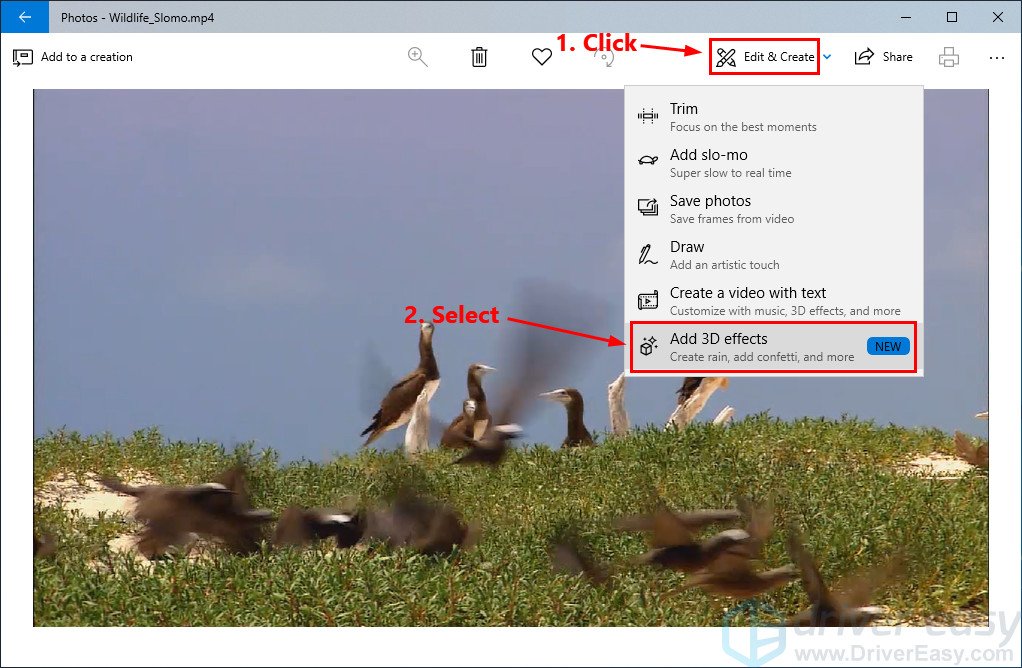Click the text 'Add an artistic touch'

click(725, 265)
